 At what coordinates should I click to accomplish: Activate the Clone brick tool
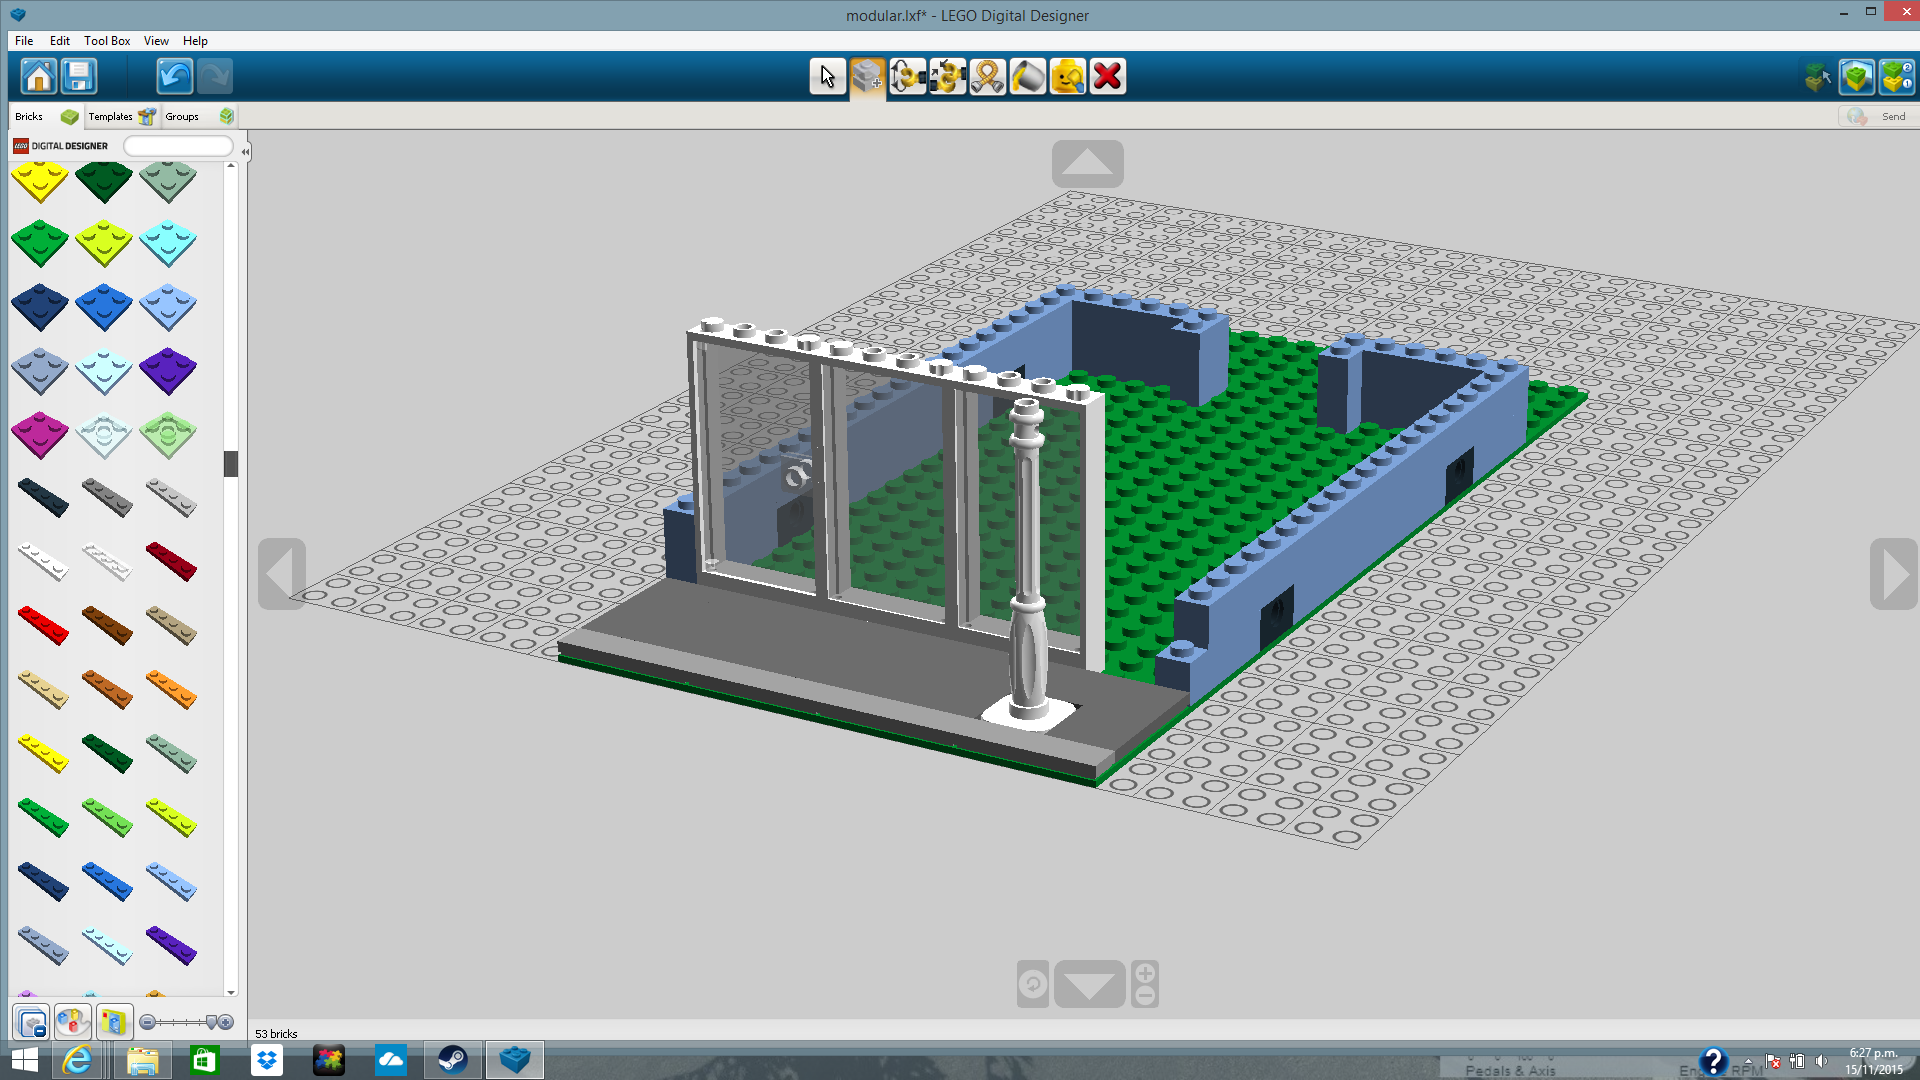pos(867,77)
